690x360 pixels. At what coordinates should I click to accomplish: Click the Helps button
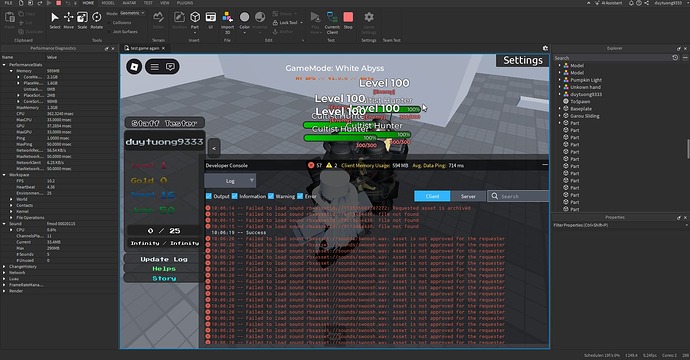click(164, 269)
